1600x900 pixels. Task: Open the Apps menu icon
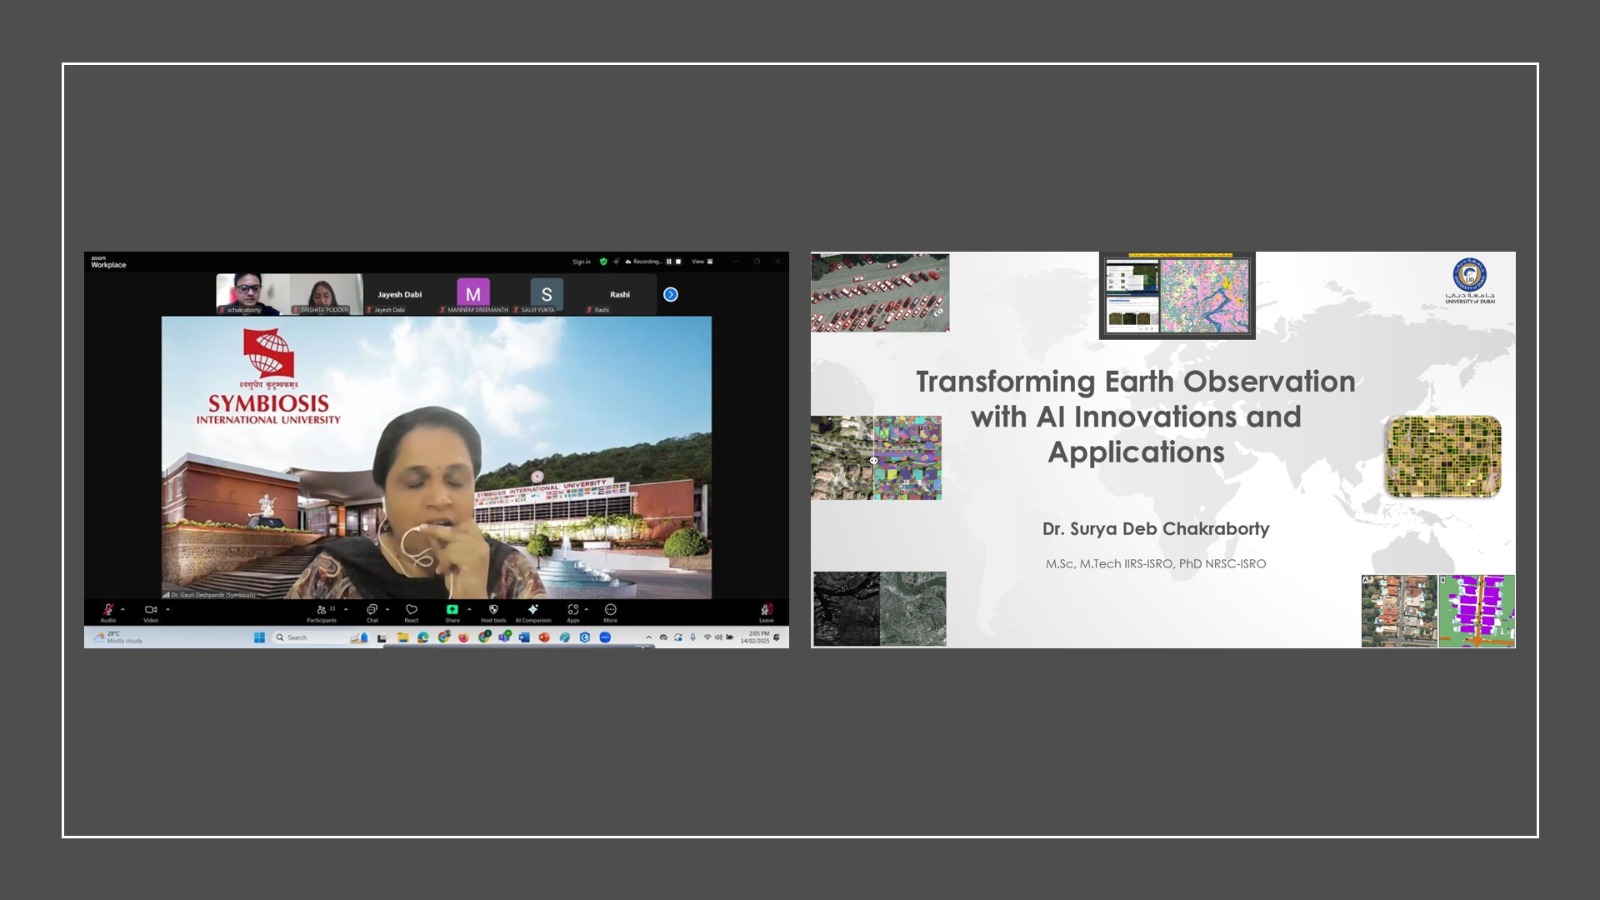573,610
